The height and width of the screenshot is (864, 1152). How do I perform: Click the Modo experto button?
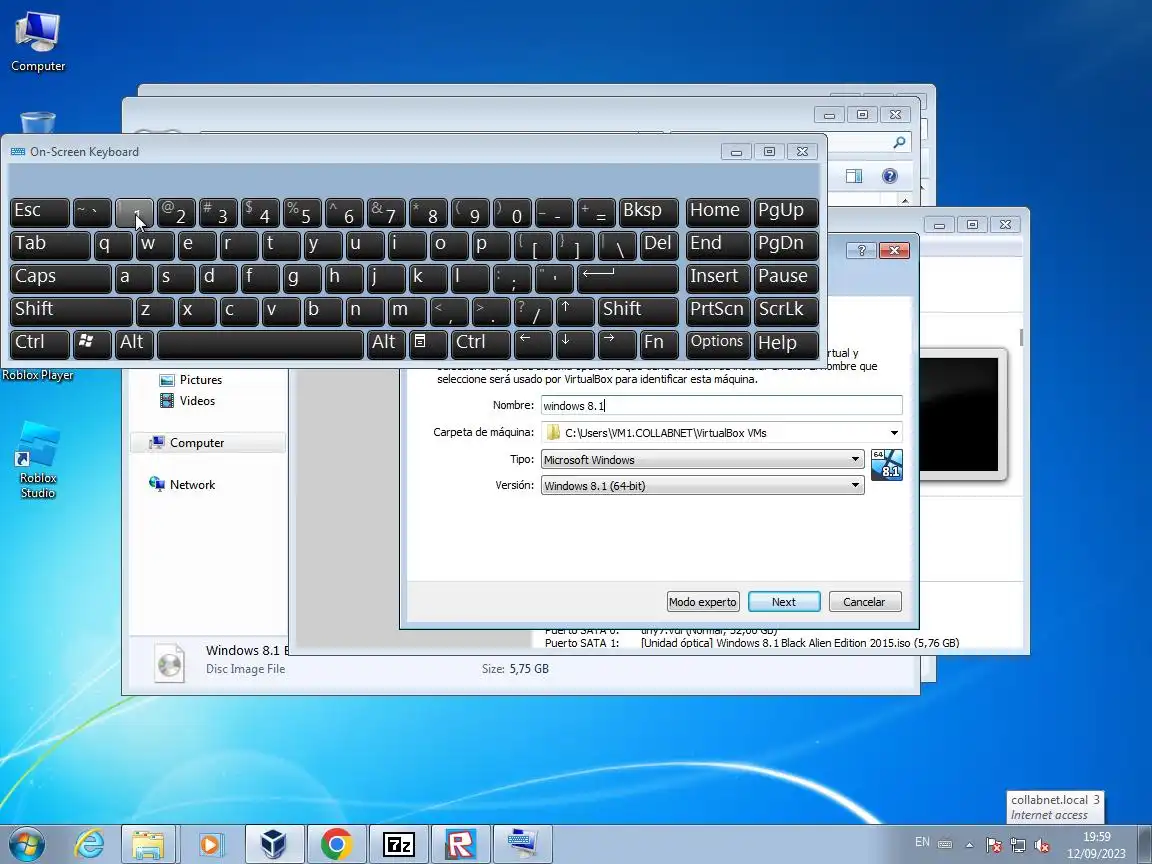click(703, 602)
